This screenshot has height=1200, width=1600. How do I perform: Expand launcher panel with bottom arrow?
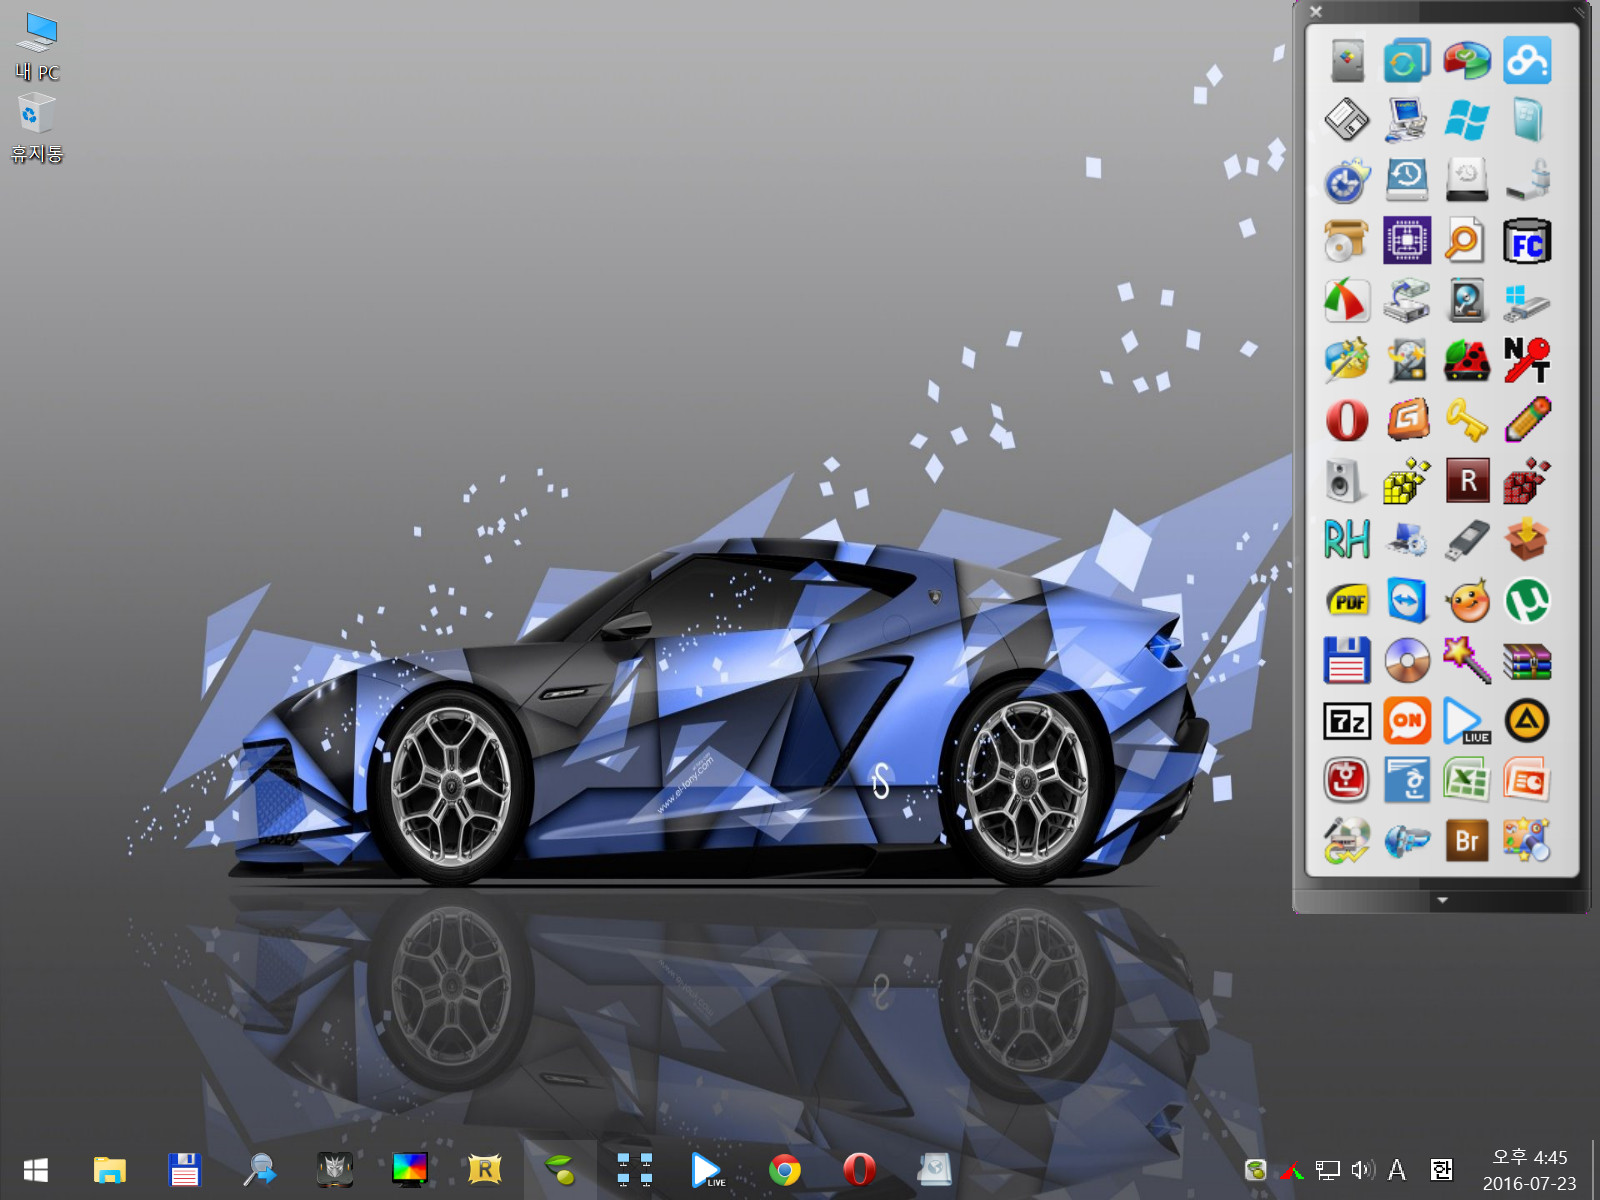[1442, 900]
